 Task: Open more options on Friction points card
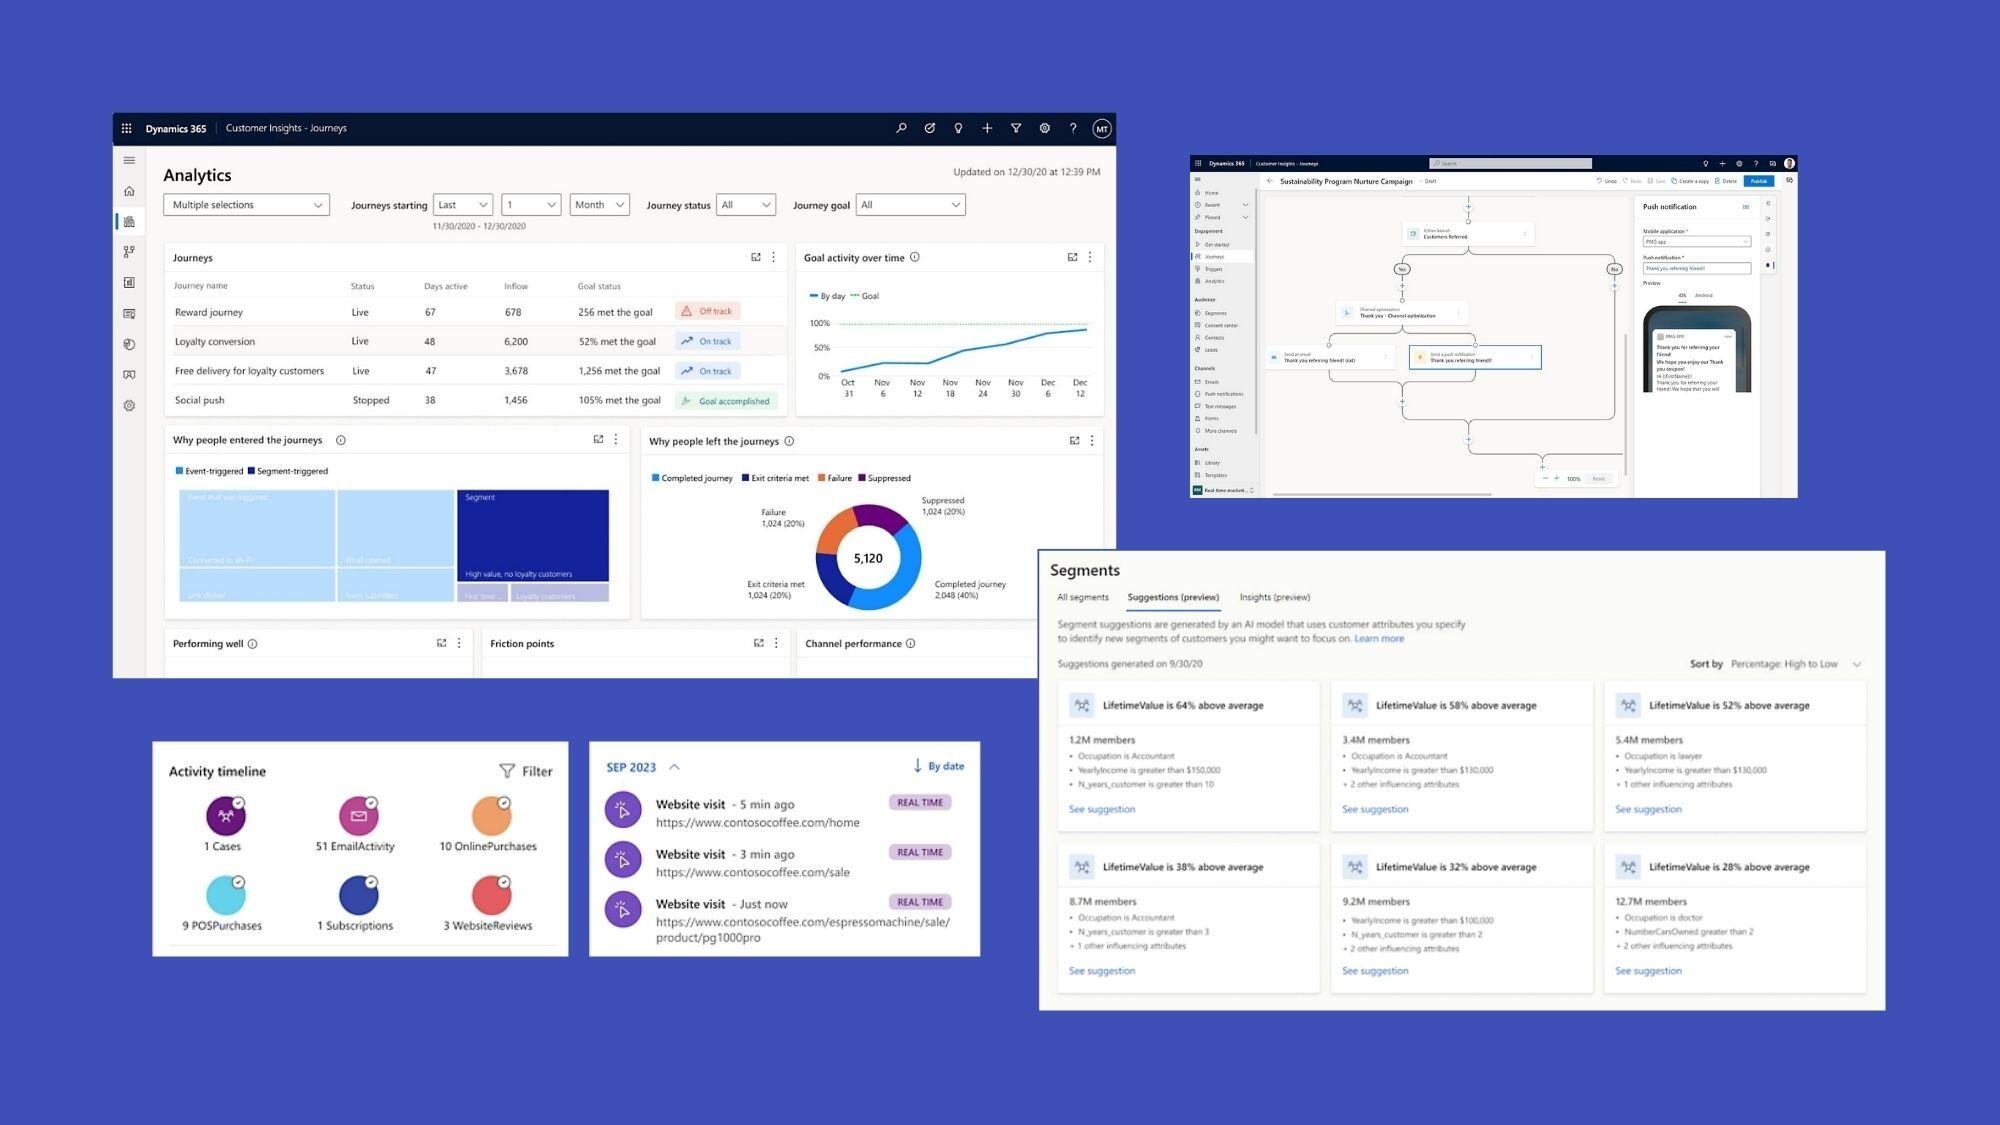point(776,643)
